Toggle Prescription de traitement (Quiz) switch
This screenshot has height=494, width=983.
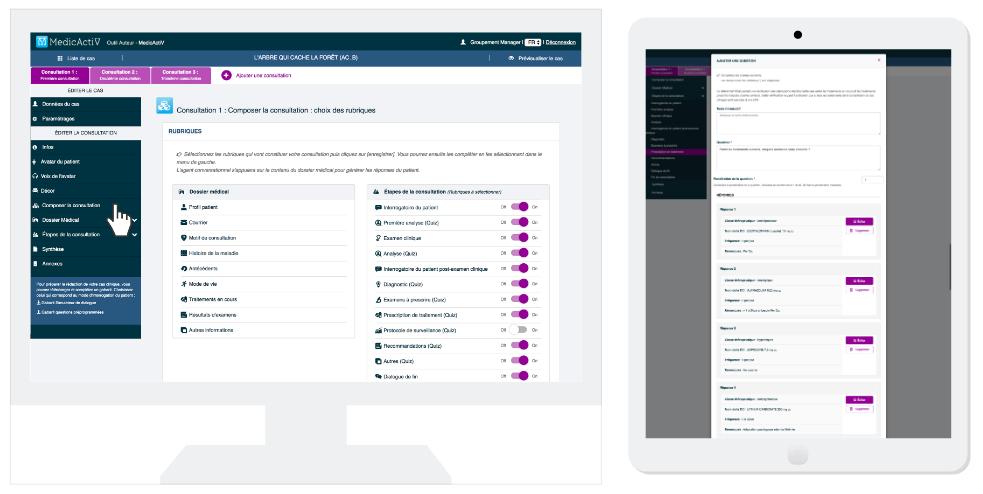520,314
